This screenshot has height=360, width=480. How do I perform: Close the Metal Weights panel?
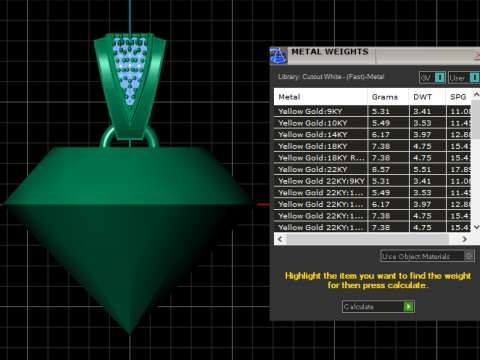477,55
